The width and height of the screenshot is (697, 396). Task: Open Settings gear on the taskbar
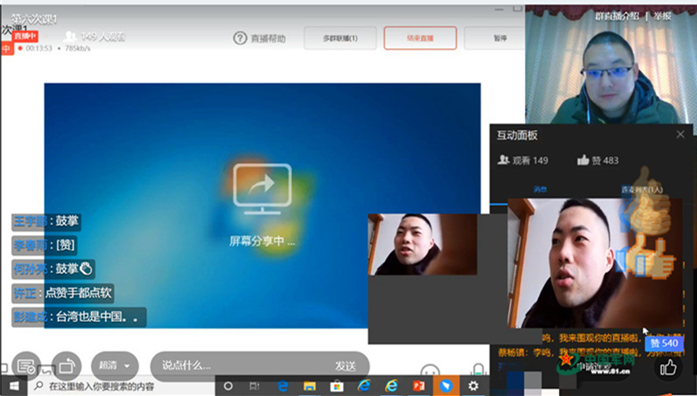tap(473, 386)
